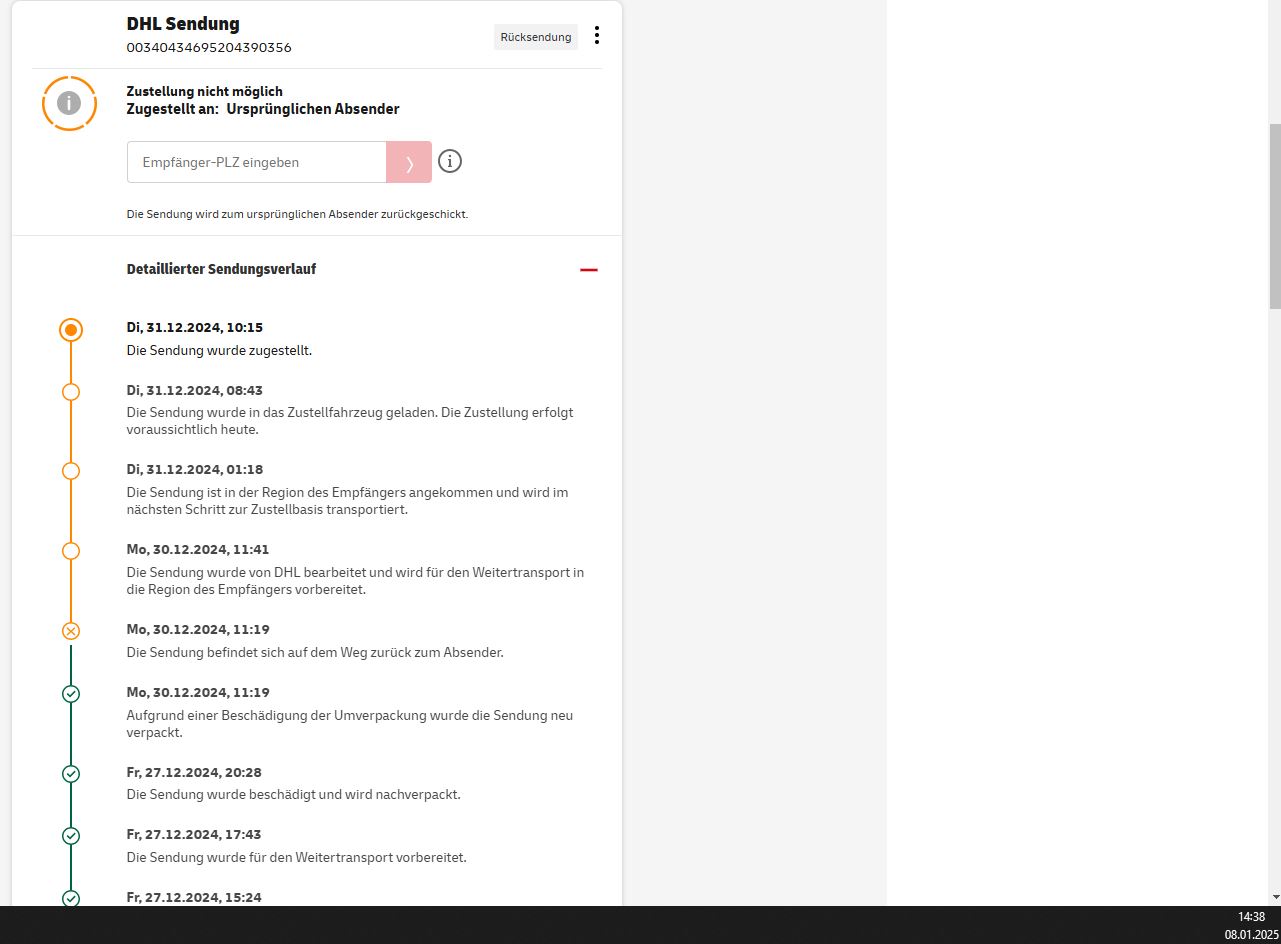Click the X marker for return to sender

[71, 631]
